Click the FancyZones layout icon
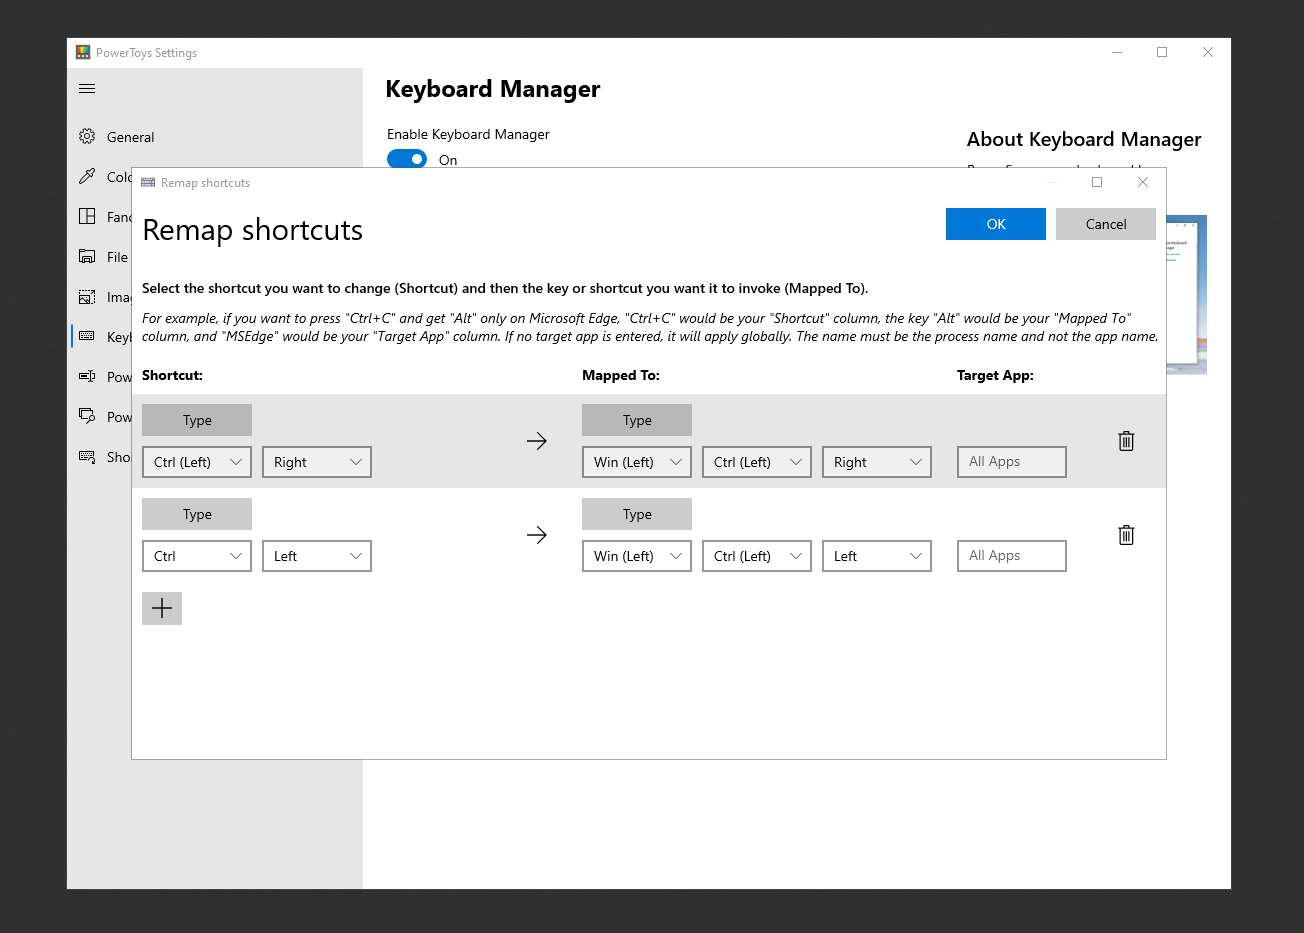 [x=87, y=217]
